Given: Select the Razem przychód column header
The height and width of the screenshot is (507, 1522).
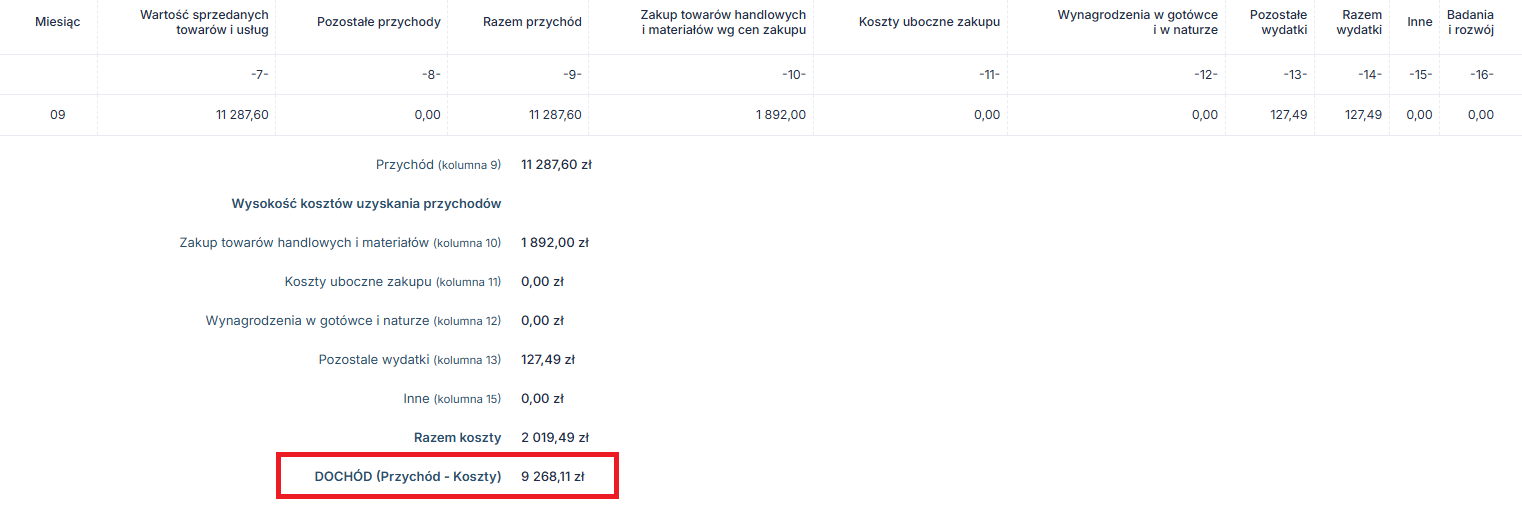Looking at the screenshot, I should coord(532,22).
